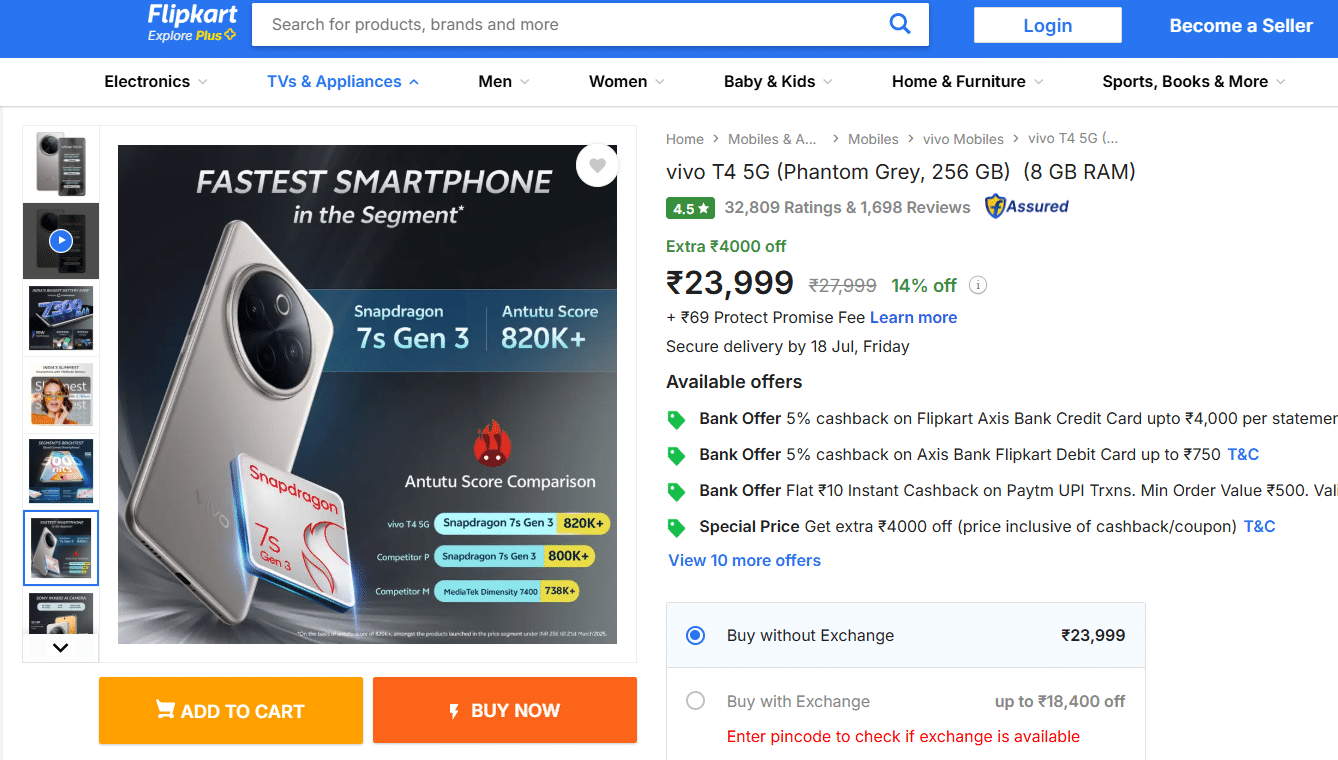Click the search magnifier icon
1338x760 pixels.
click(x=900, y=24)
